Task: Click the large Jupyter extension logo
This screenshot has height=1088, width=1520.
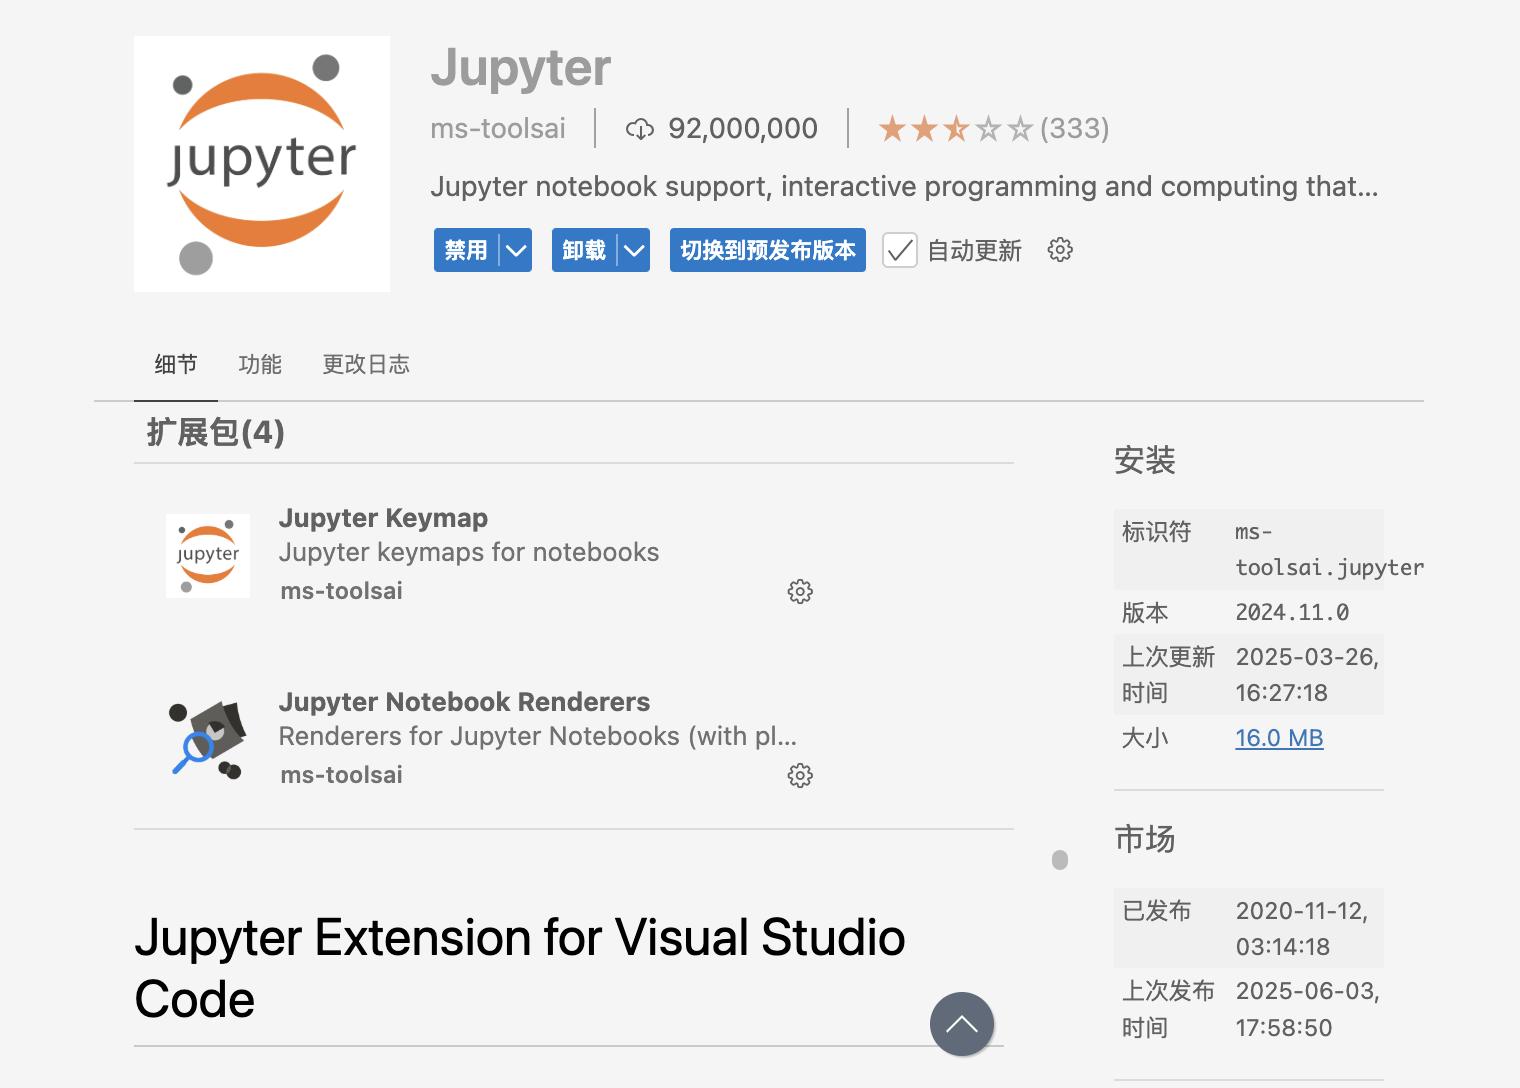Action: 262,164
